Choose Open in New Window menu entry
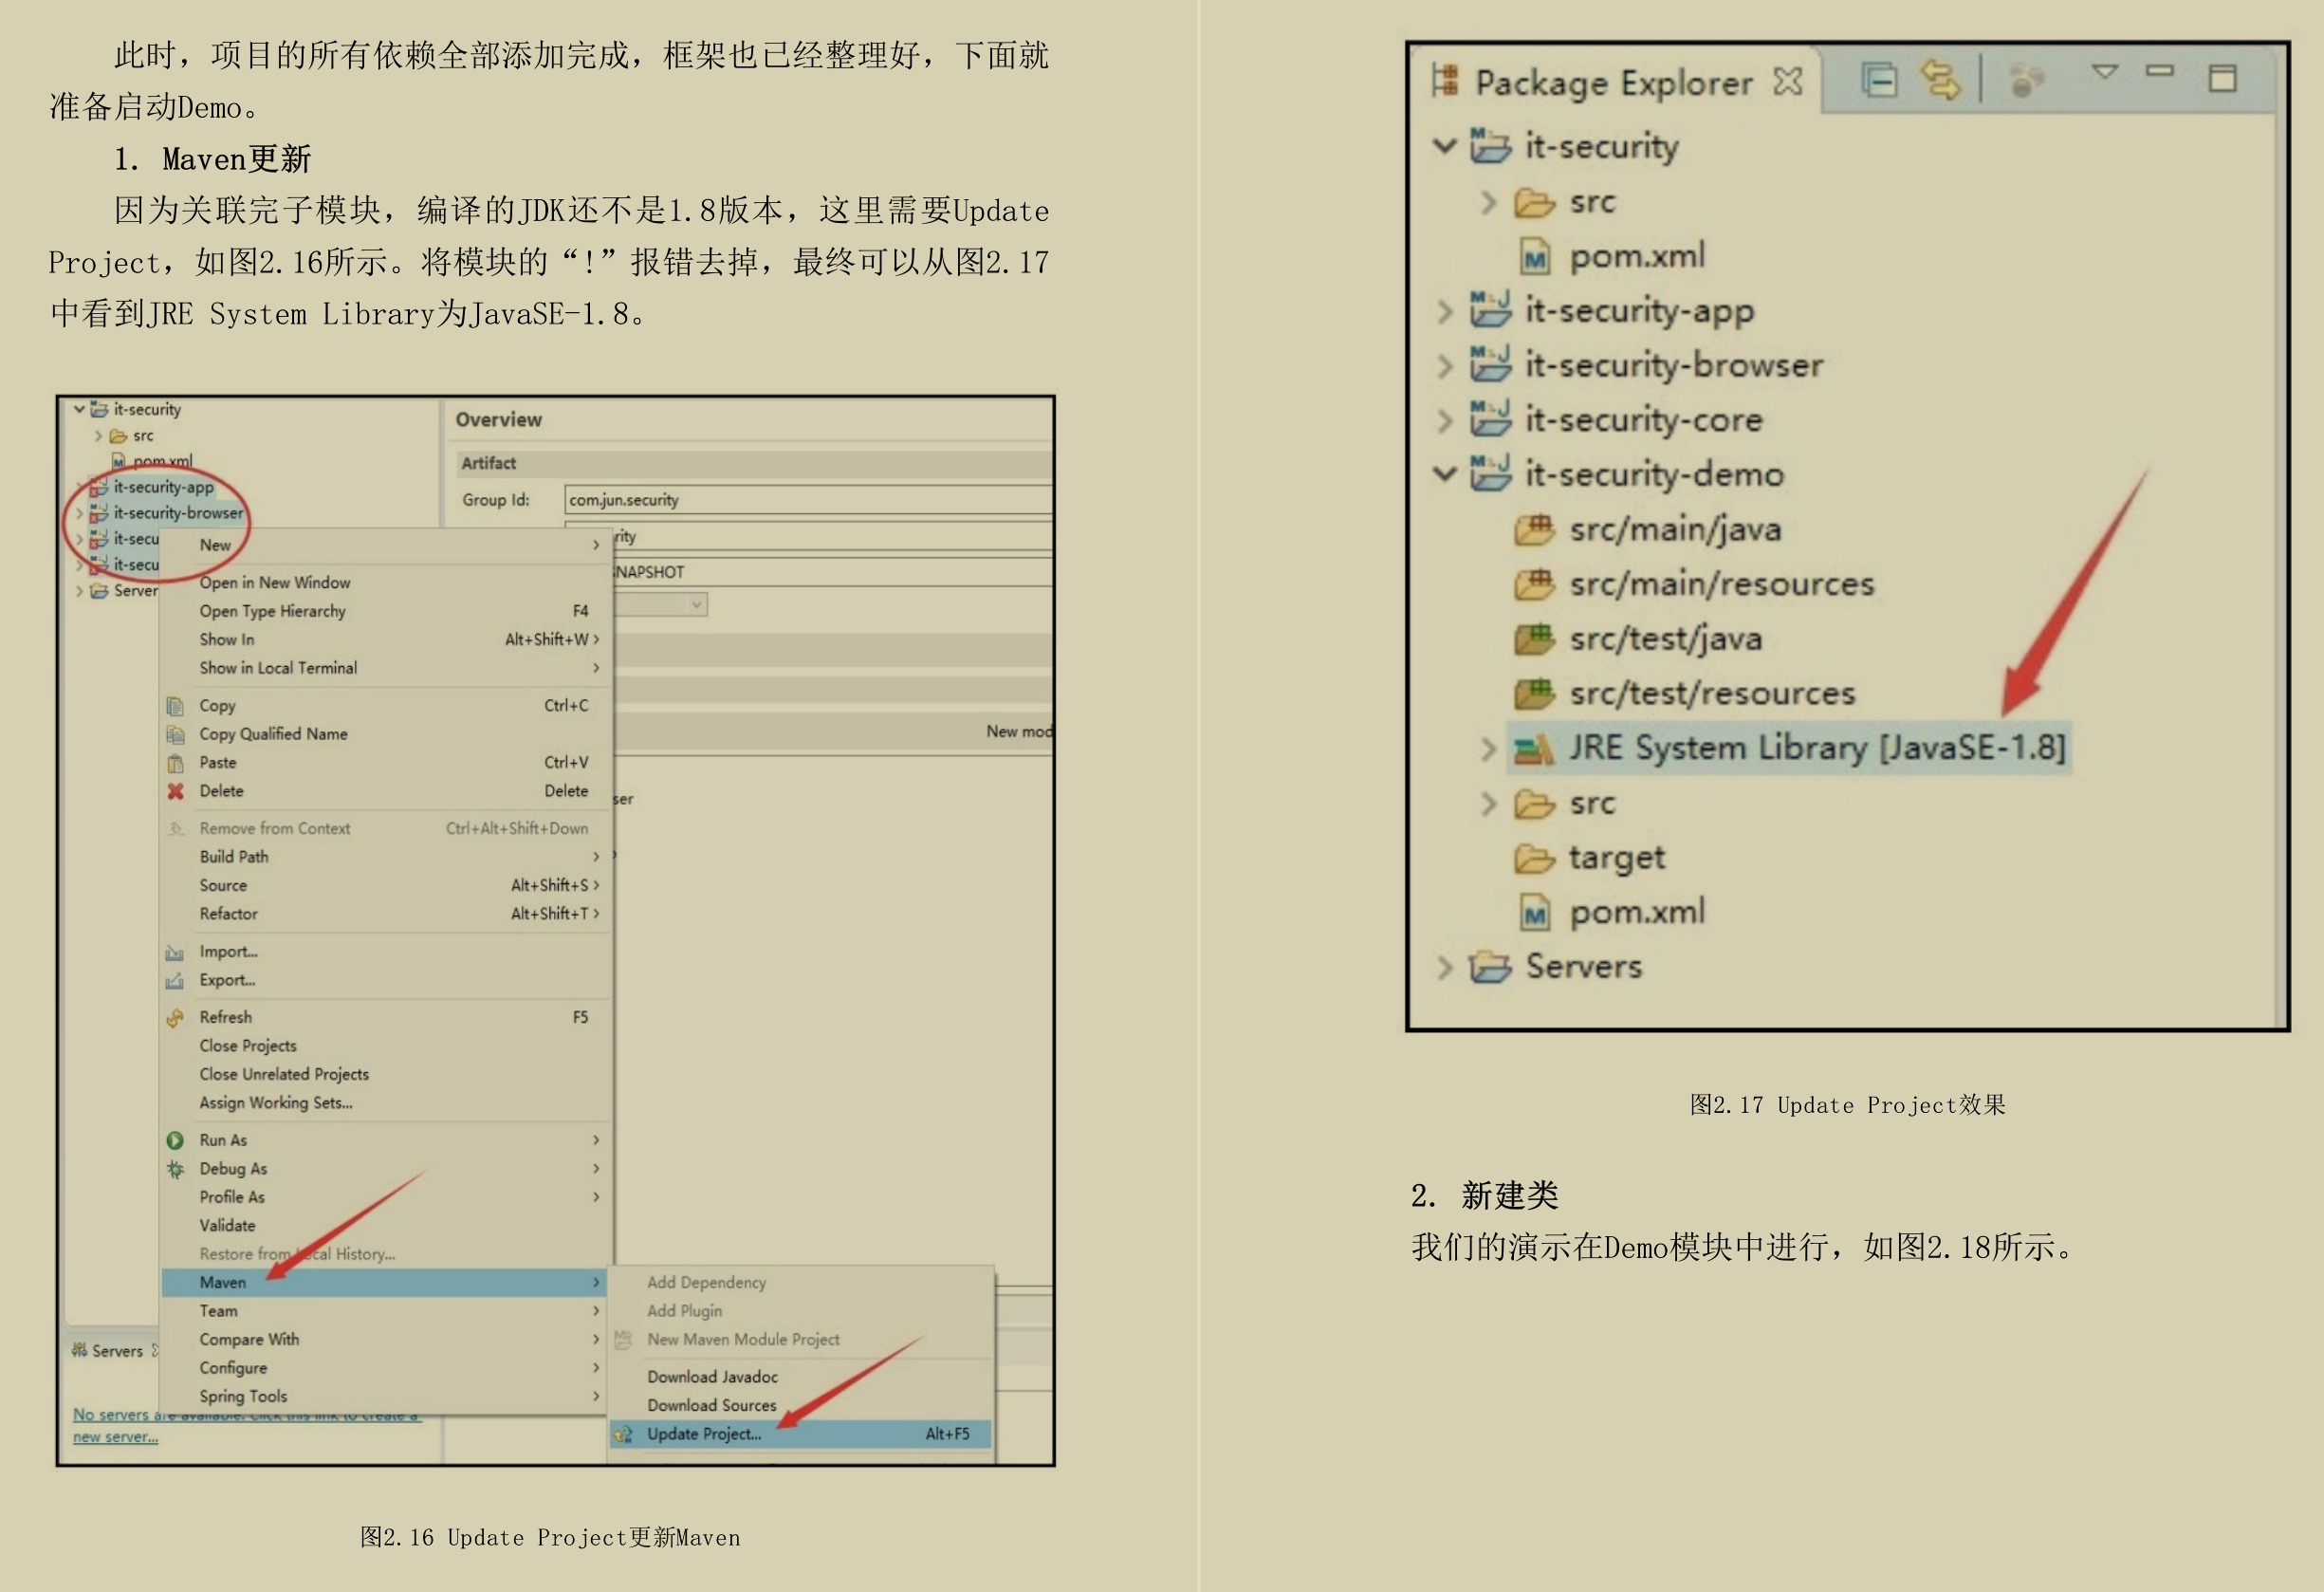Image resolution: width=2324 pixels, height=1592 pixels. pos(386,582)
